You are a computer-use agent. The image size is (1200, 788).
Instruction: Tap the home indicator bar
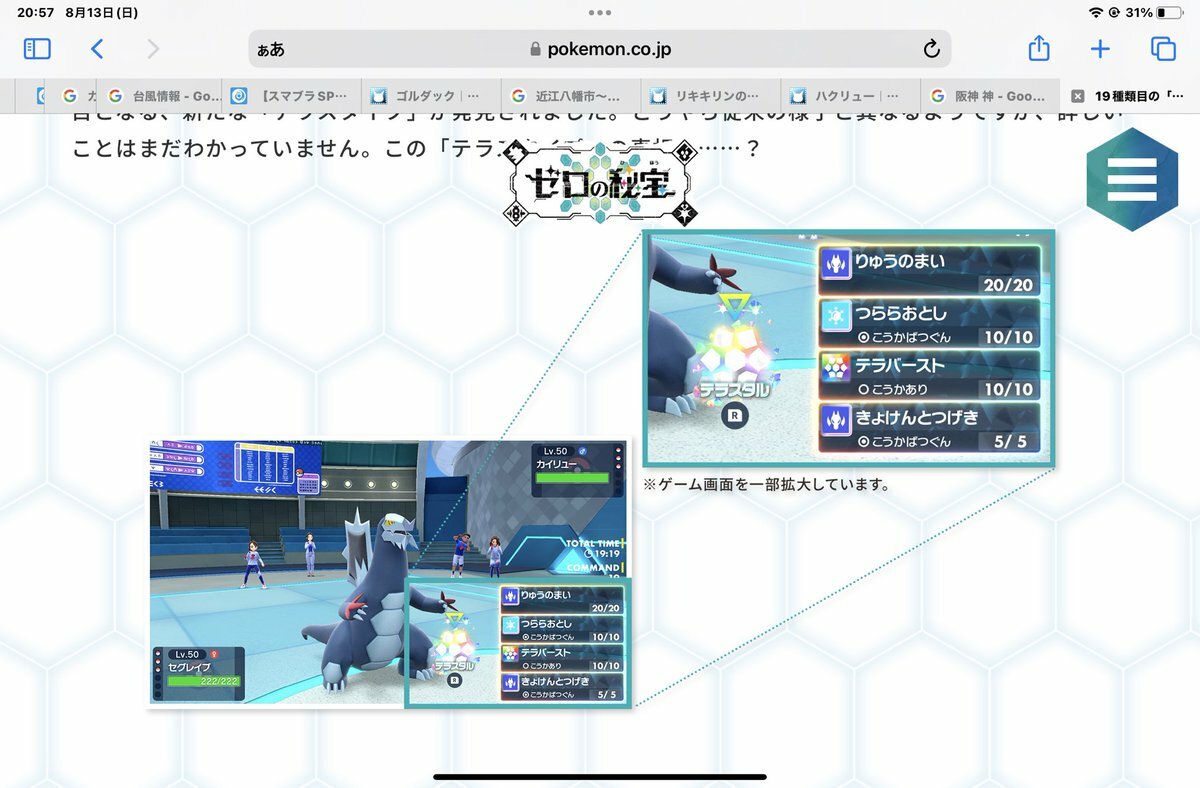tap(600, 776)
